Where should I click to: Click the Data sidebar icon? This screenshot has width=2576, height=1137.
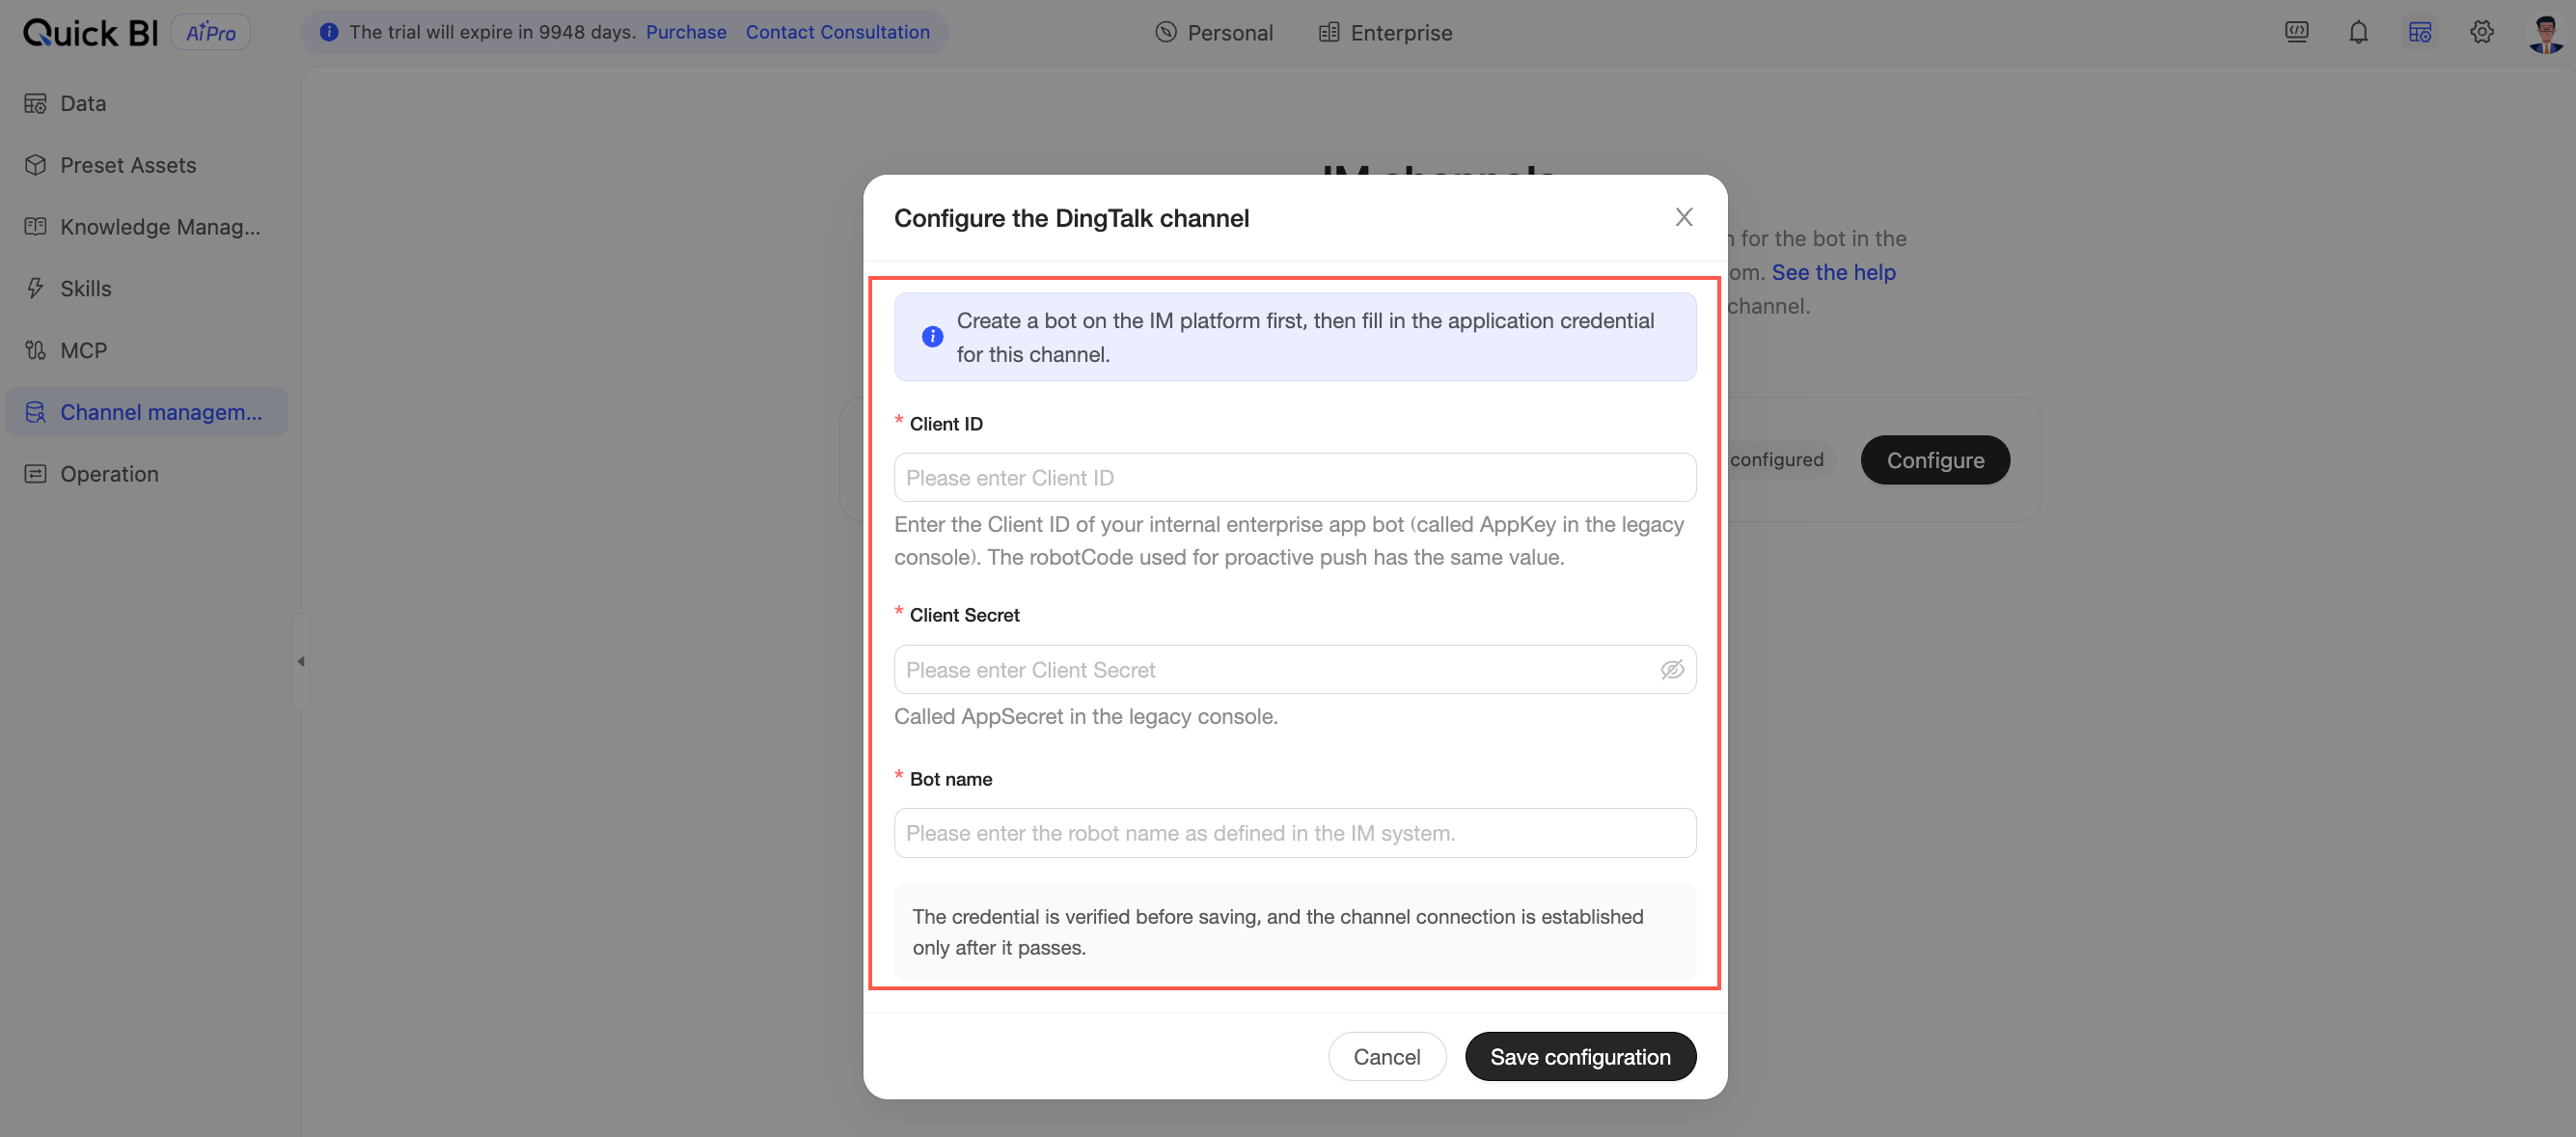tap(36, 103)
